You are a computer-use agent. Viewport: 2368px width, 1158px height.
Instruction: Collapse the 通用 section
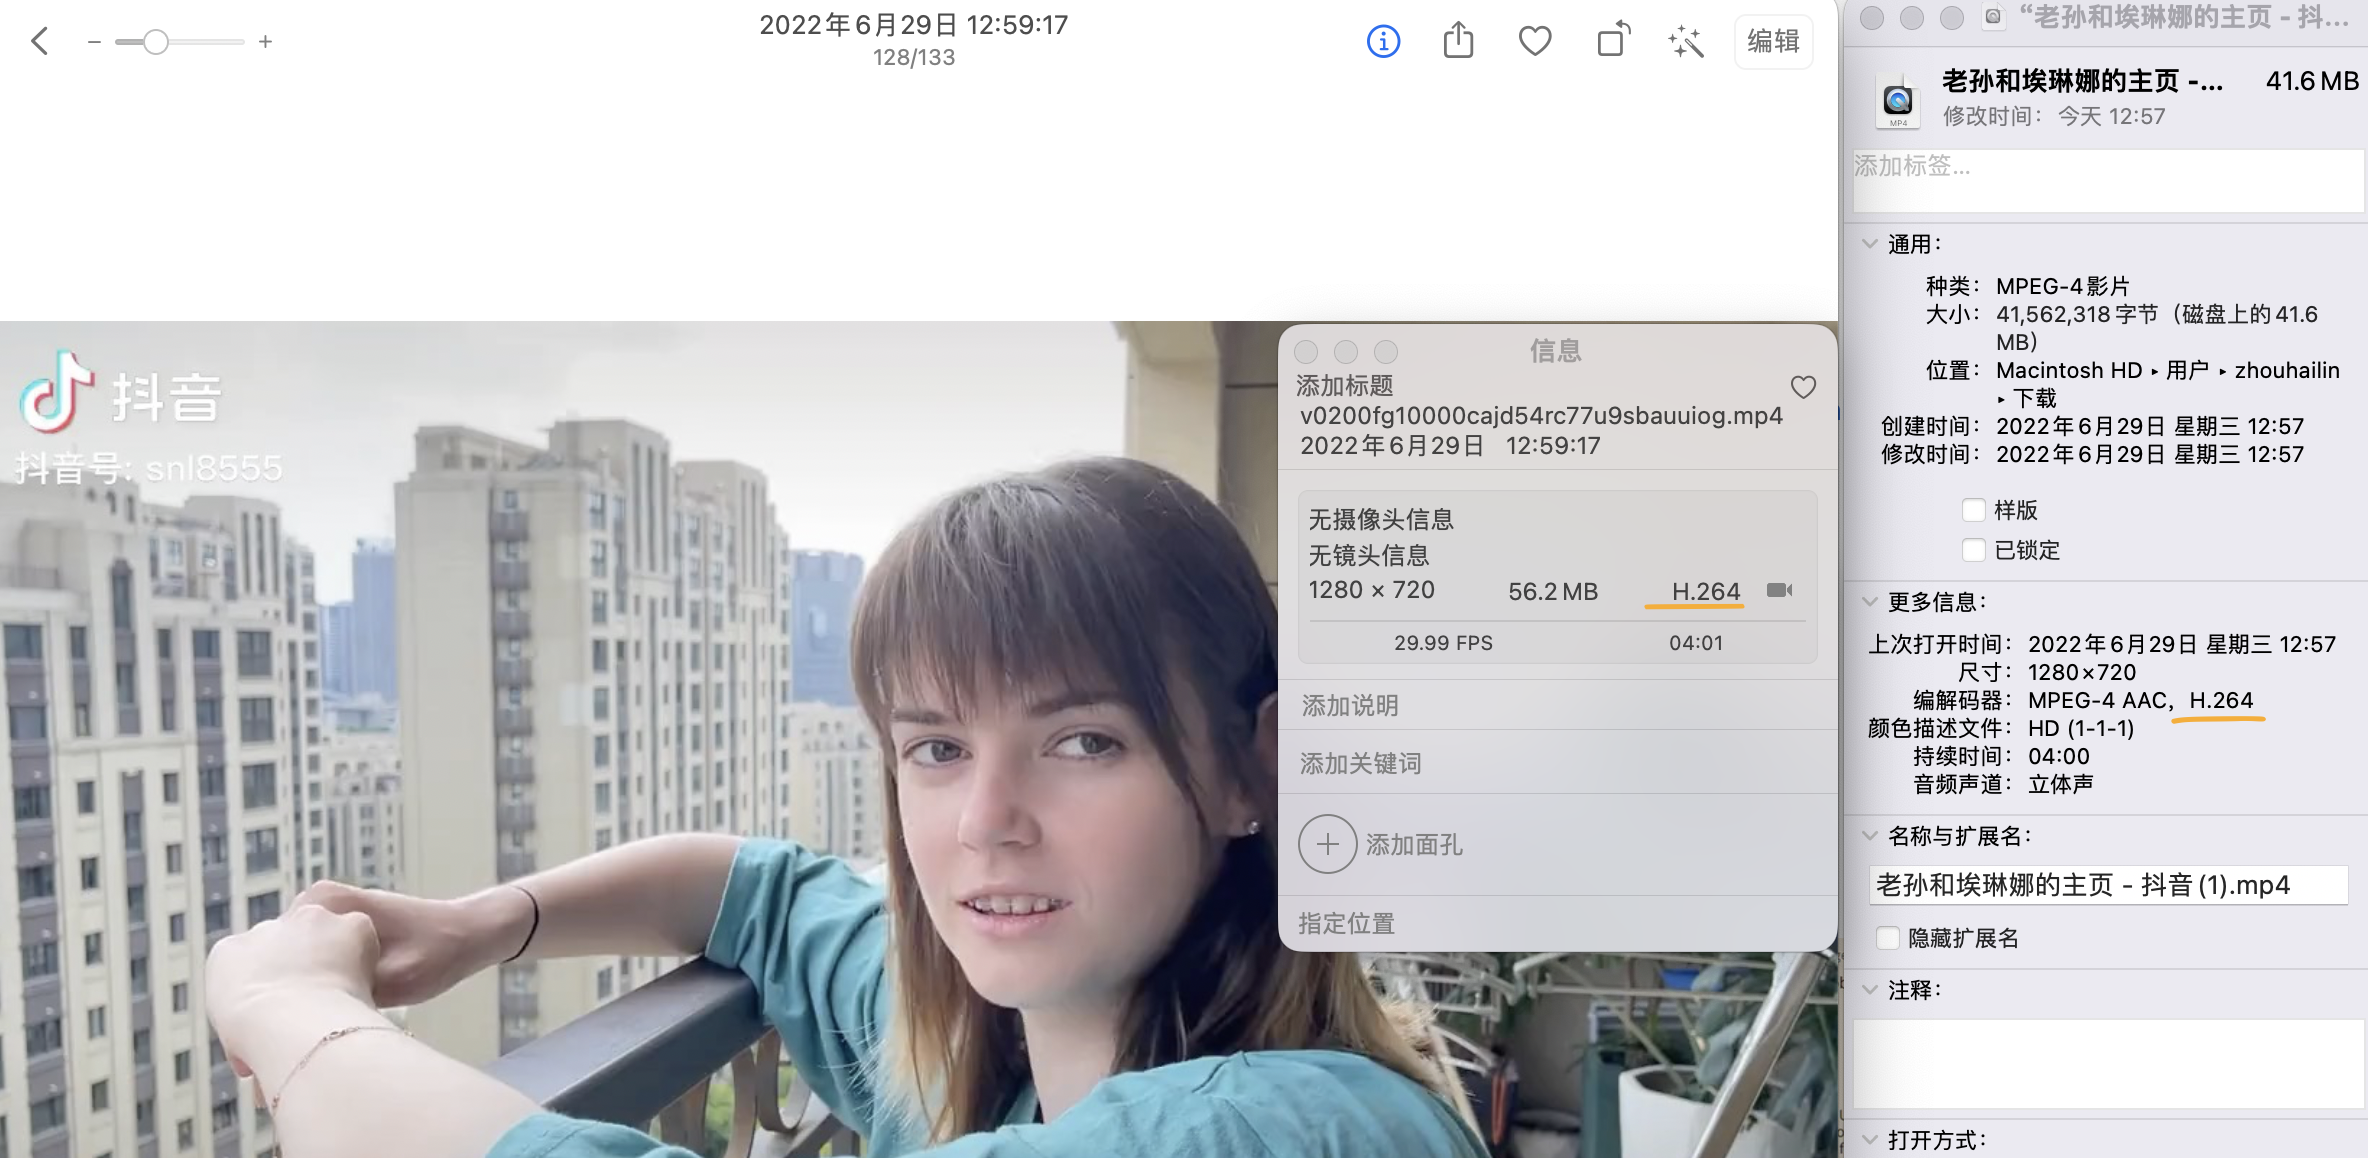tap(1869, 243)
